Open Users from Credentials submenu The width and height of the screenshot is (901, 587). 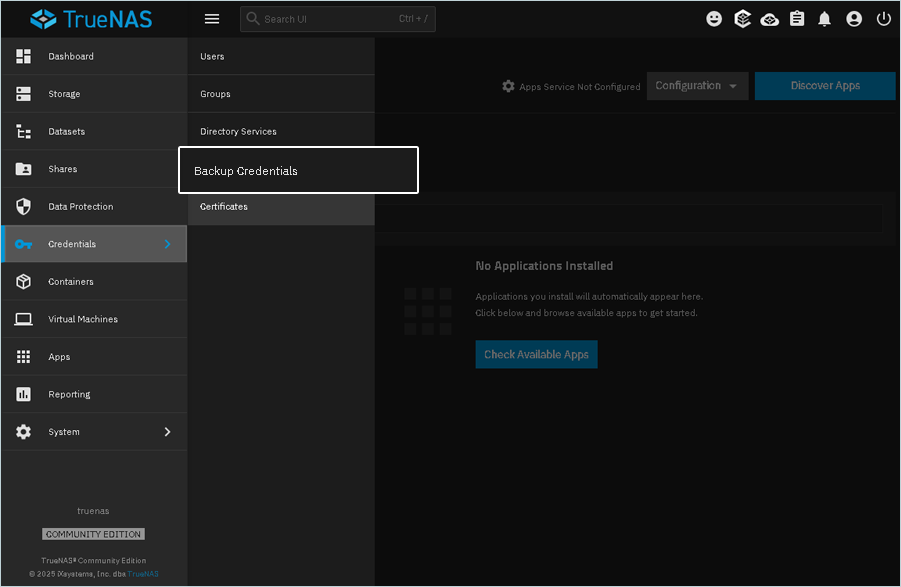pyautogui.click(x=212, y=57)
